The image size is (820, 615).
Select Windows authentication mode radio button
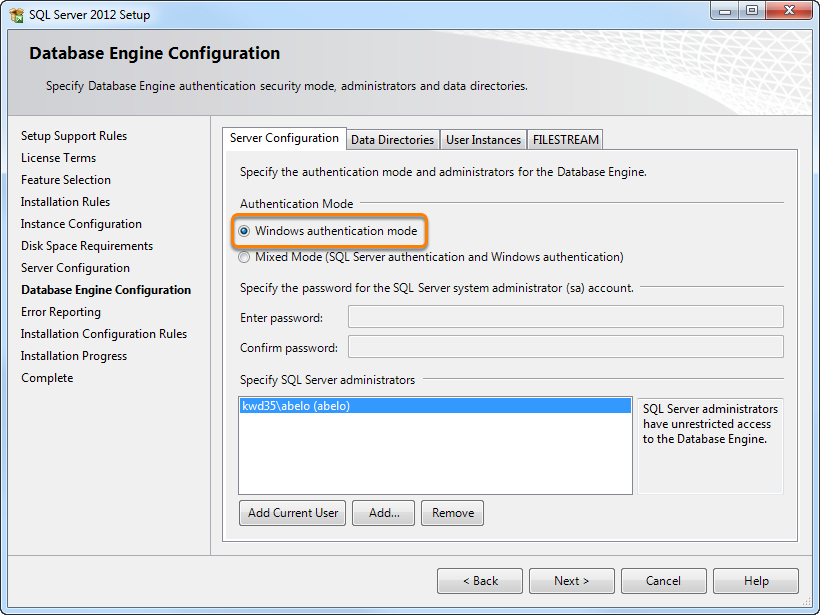[x=244, y=231]
